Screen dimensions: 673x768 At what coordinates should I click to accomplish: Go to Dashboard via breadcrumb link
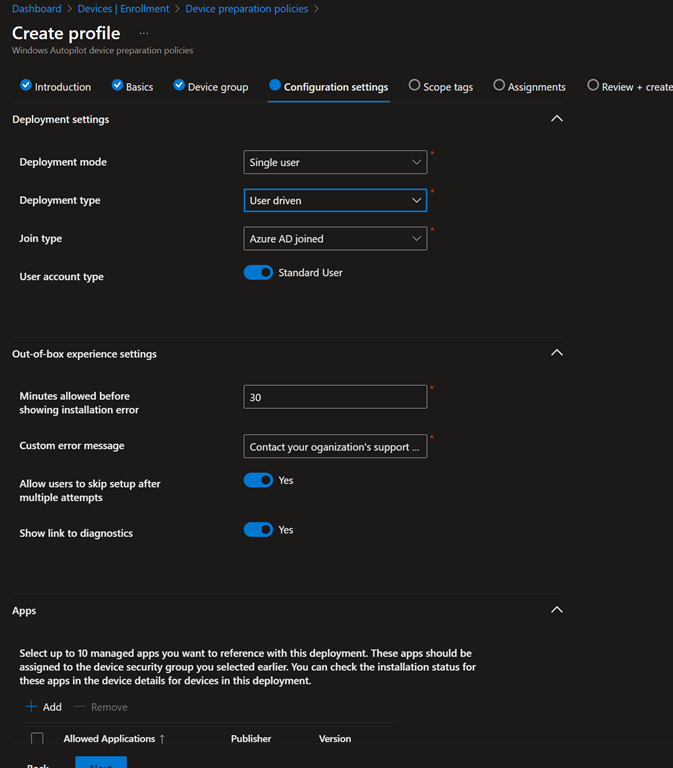(x=35, y=9)
